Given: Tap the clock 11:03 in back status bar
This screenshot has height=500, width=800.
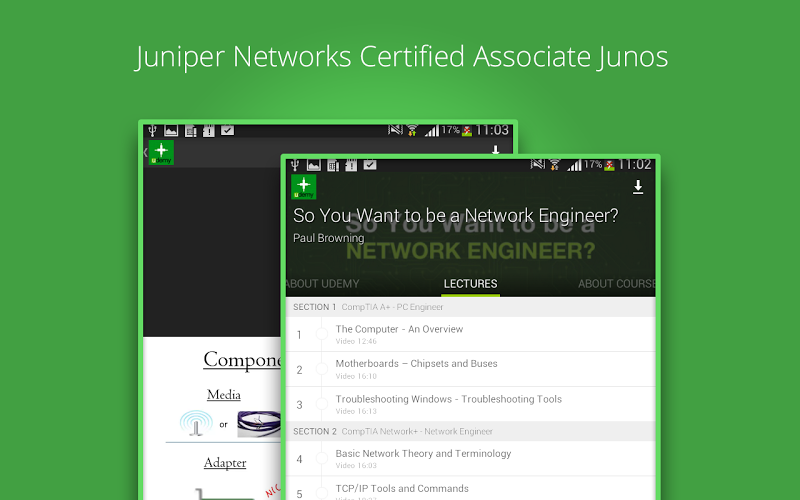Looking at the screenshot, I should 492,130.
